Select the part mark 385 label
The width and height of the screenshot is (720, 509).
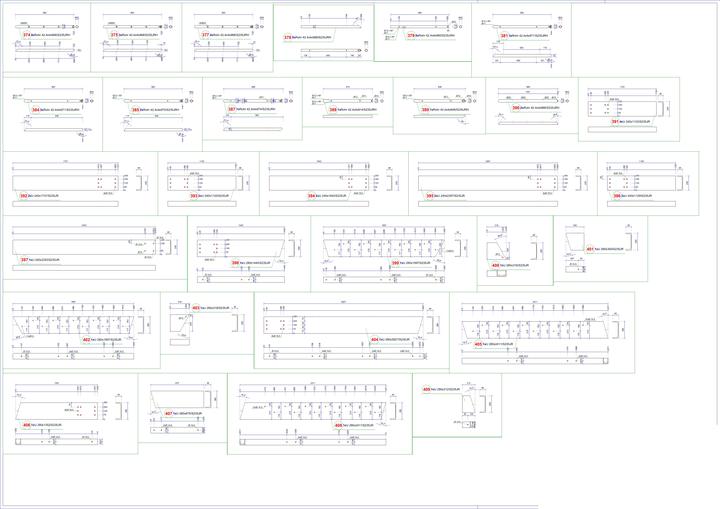point(135,110)
